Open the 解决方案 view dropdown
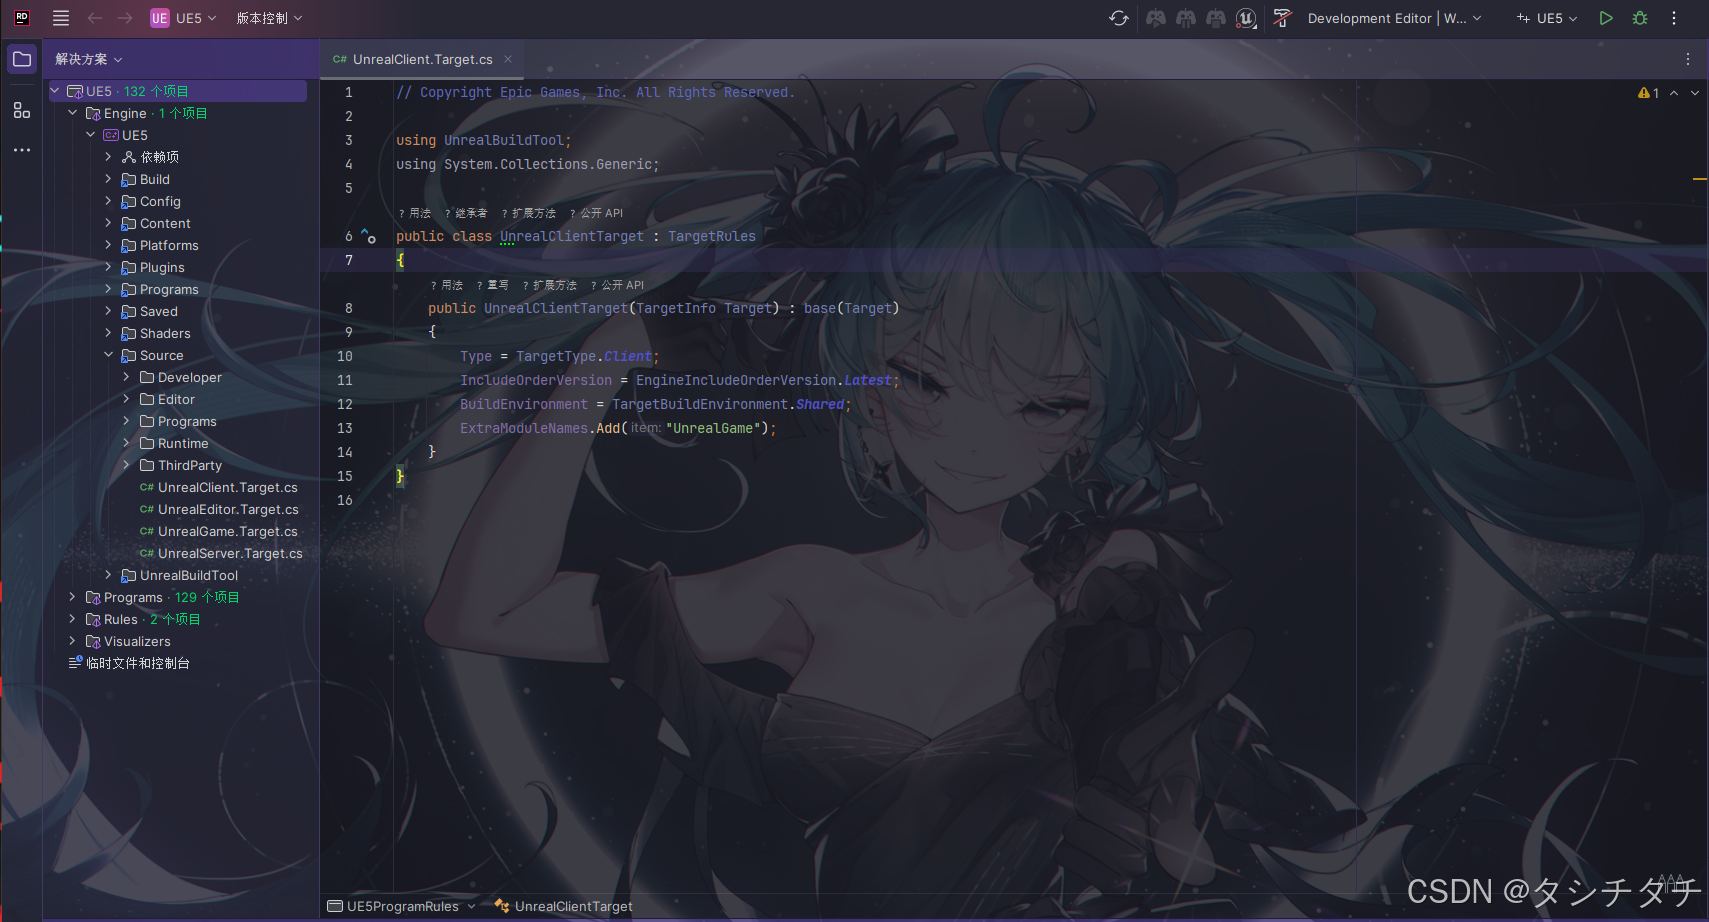Screen dimensions: 1709x922 89,59
